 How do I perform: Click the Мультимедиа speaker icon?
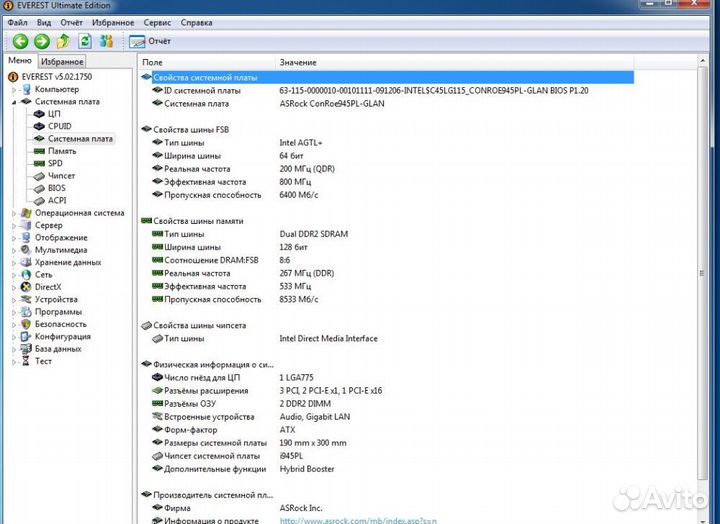[27, 250]
